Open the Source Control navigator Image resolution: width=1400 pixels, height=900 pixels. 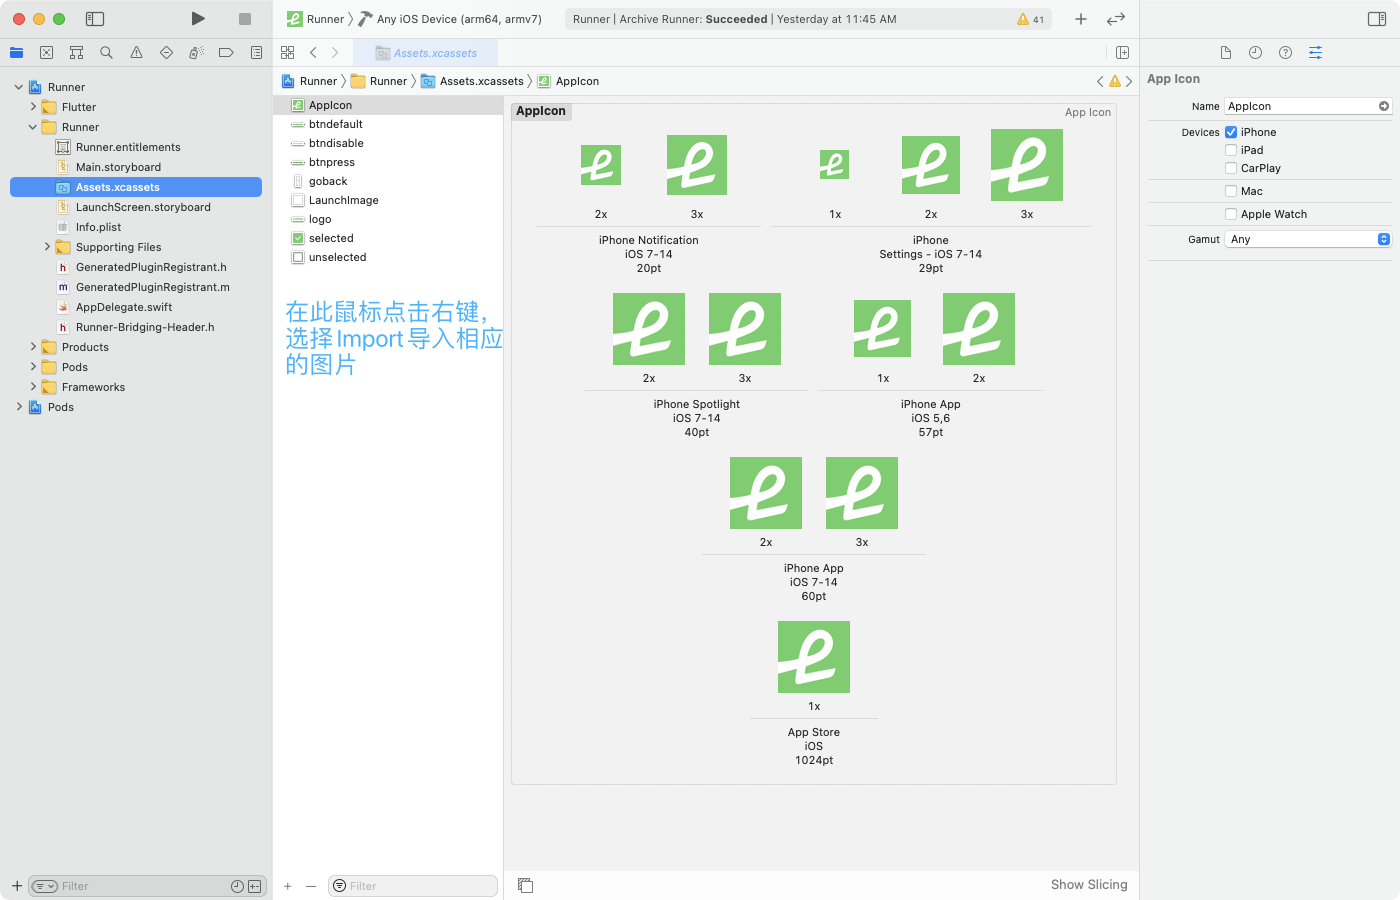pyautogui.click(x=46, y=53)
